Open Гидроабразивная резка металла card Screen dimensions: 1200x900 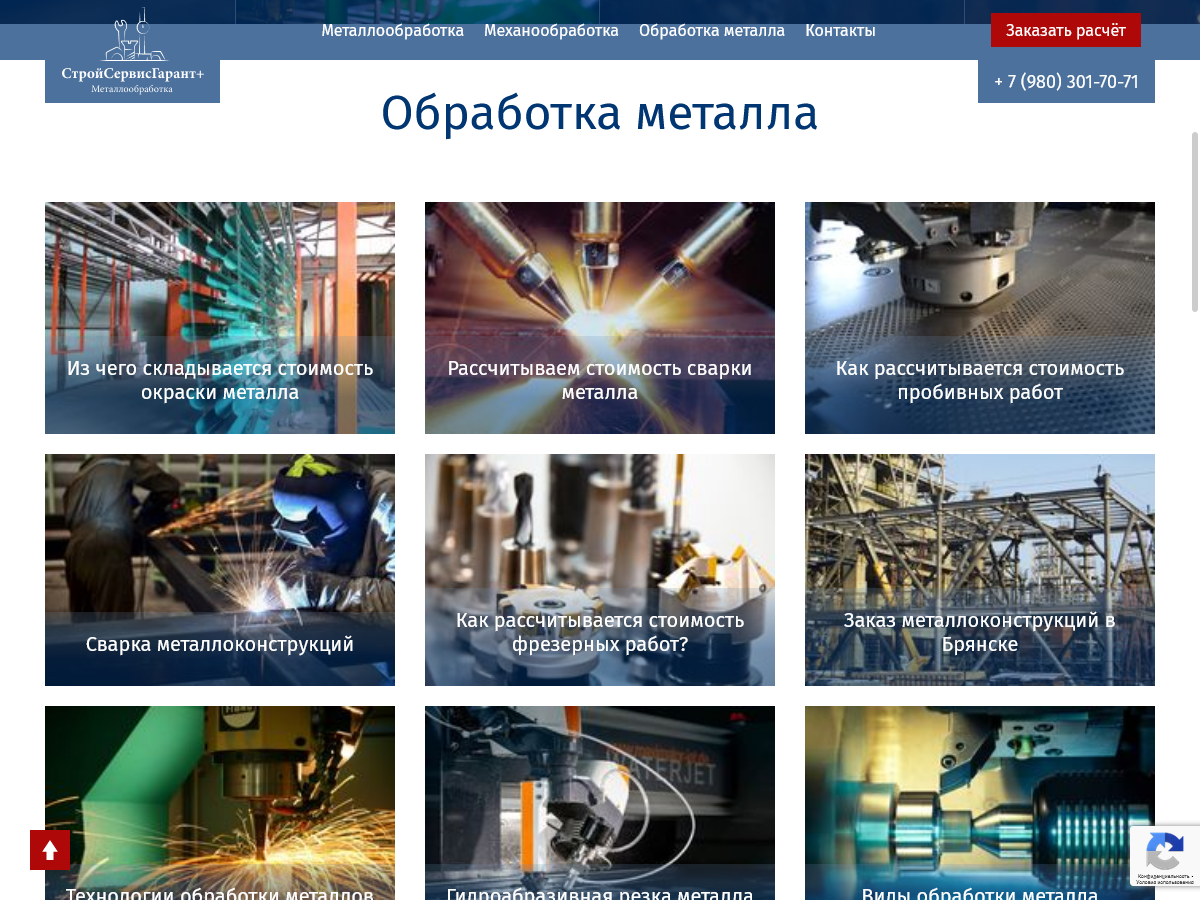click(600, 800)
